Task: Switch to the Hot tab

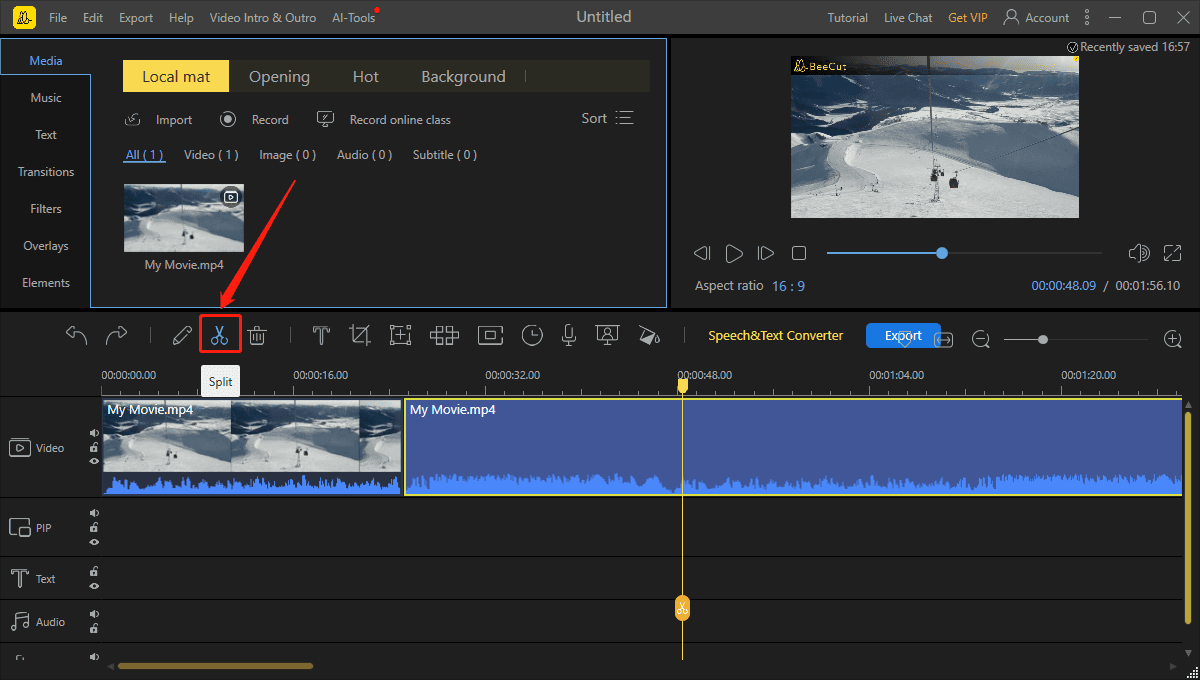Action: 366,77
